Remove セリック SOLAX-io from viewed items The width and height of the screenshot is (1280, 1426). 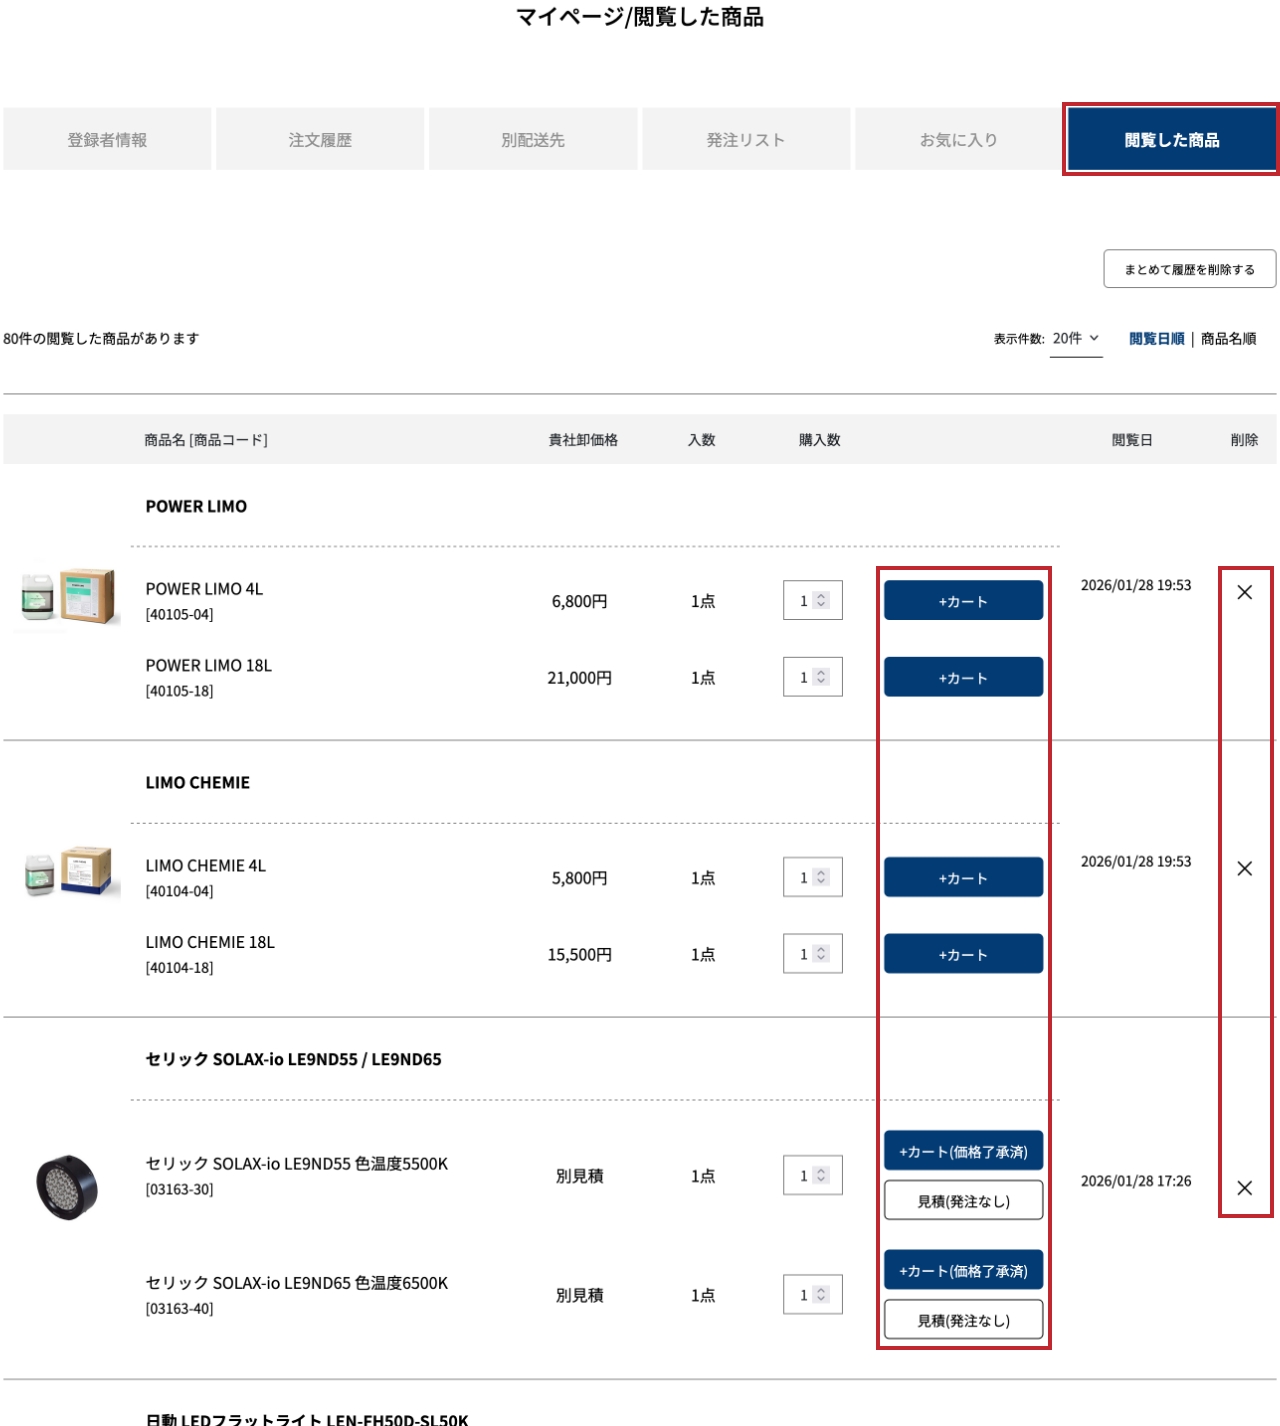(1244, 1188)
